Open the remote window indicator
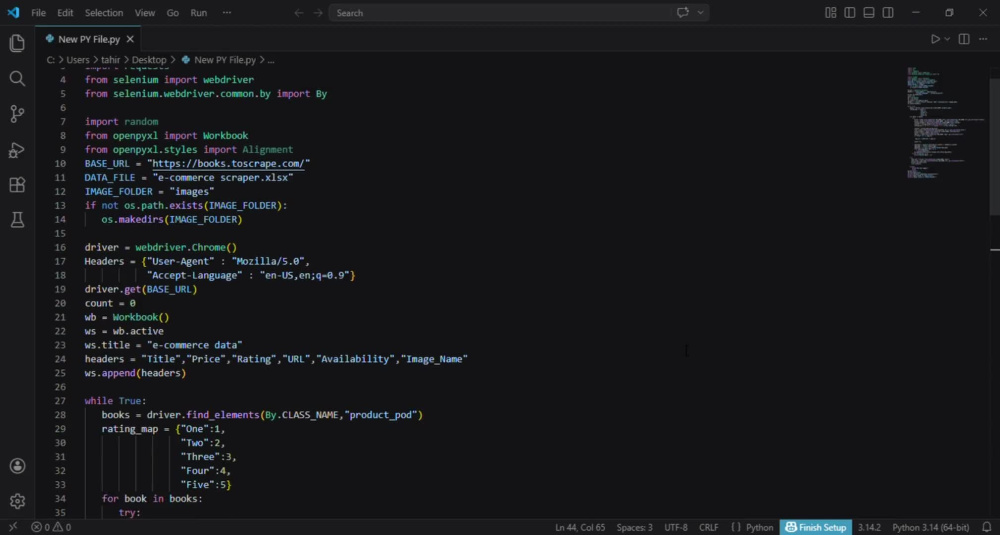This screenshot has height=535, width=1000. tap(13, 527)
